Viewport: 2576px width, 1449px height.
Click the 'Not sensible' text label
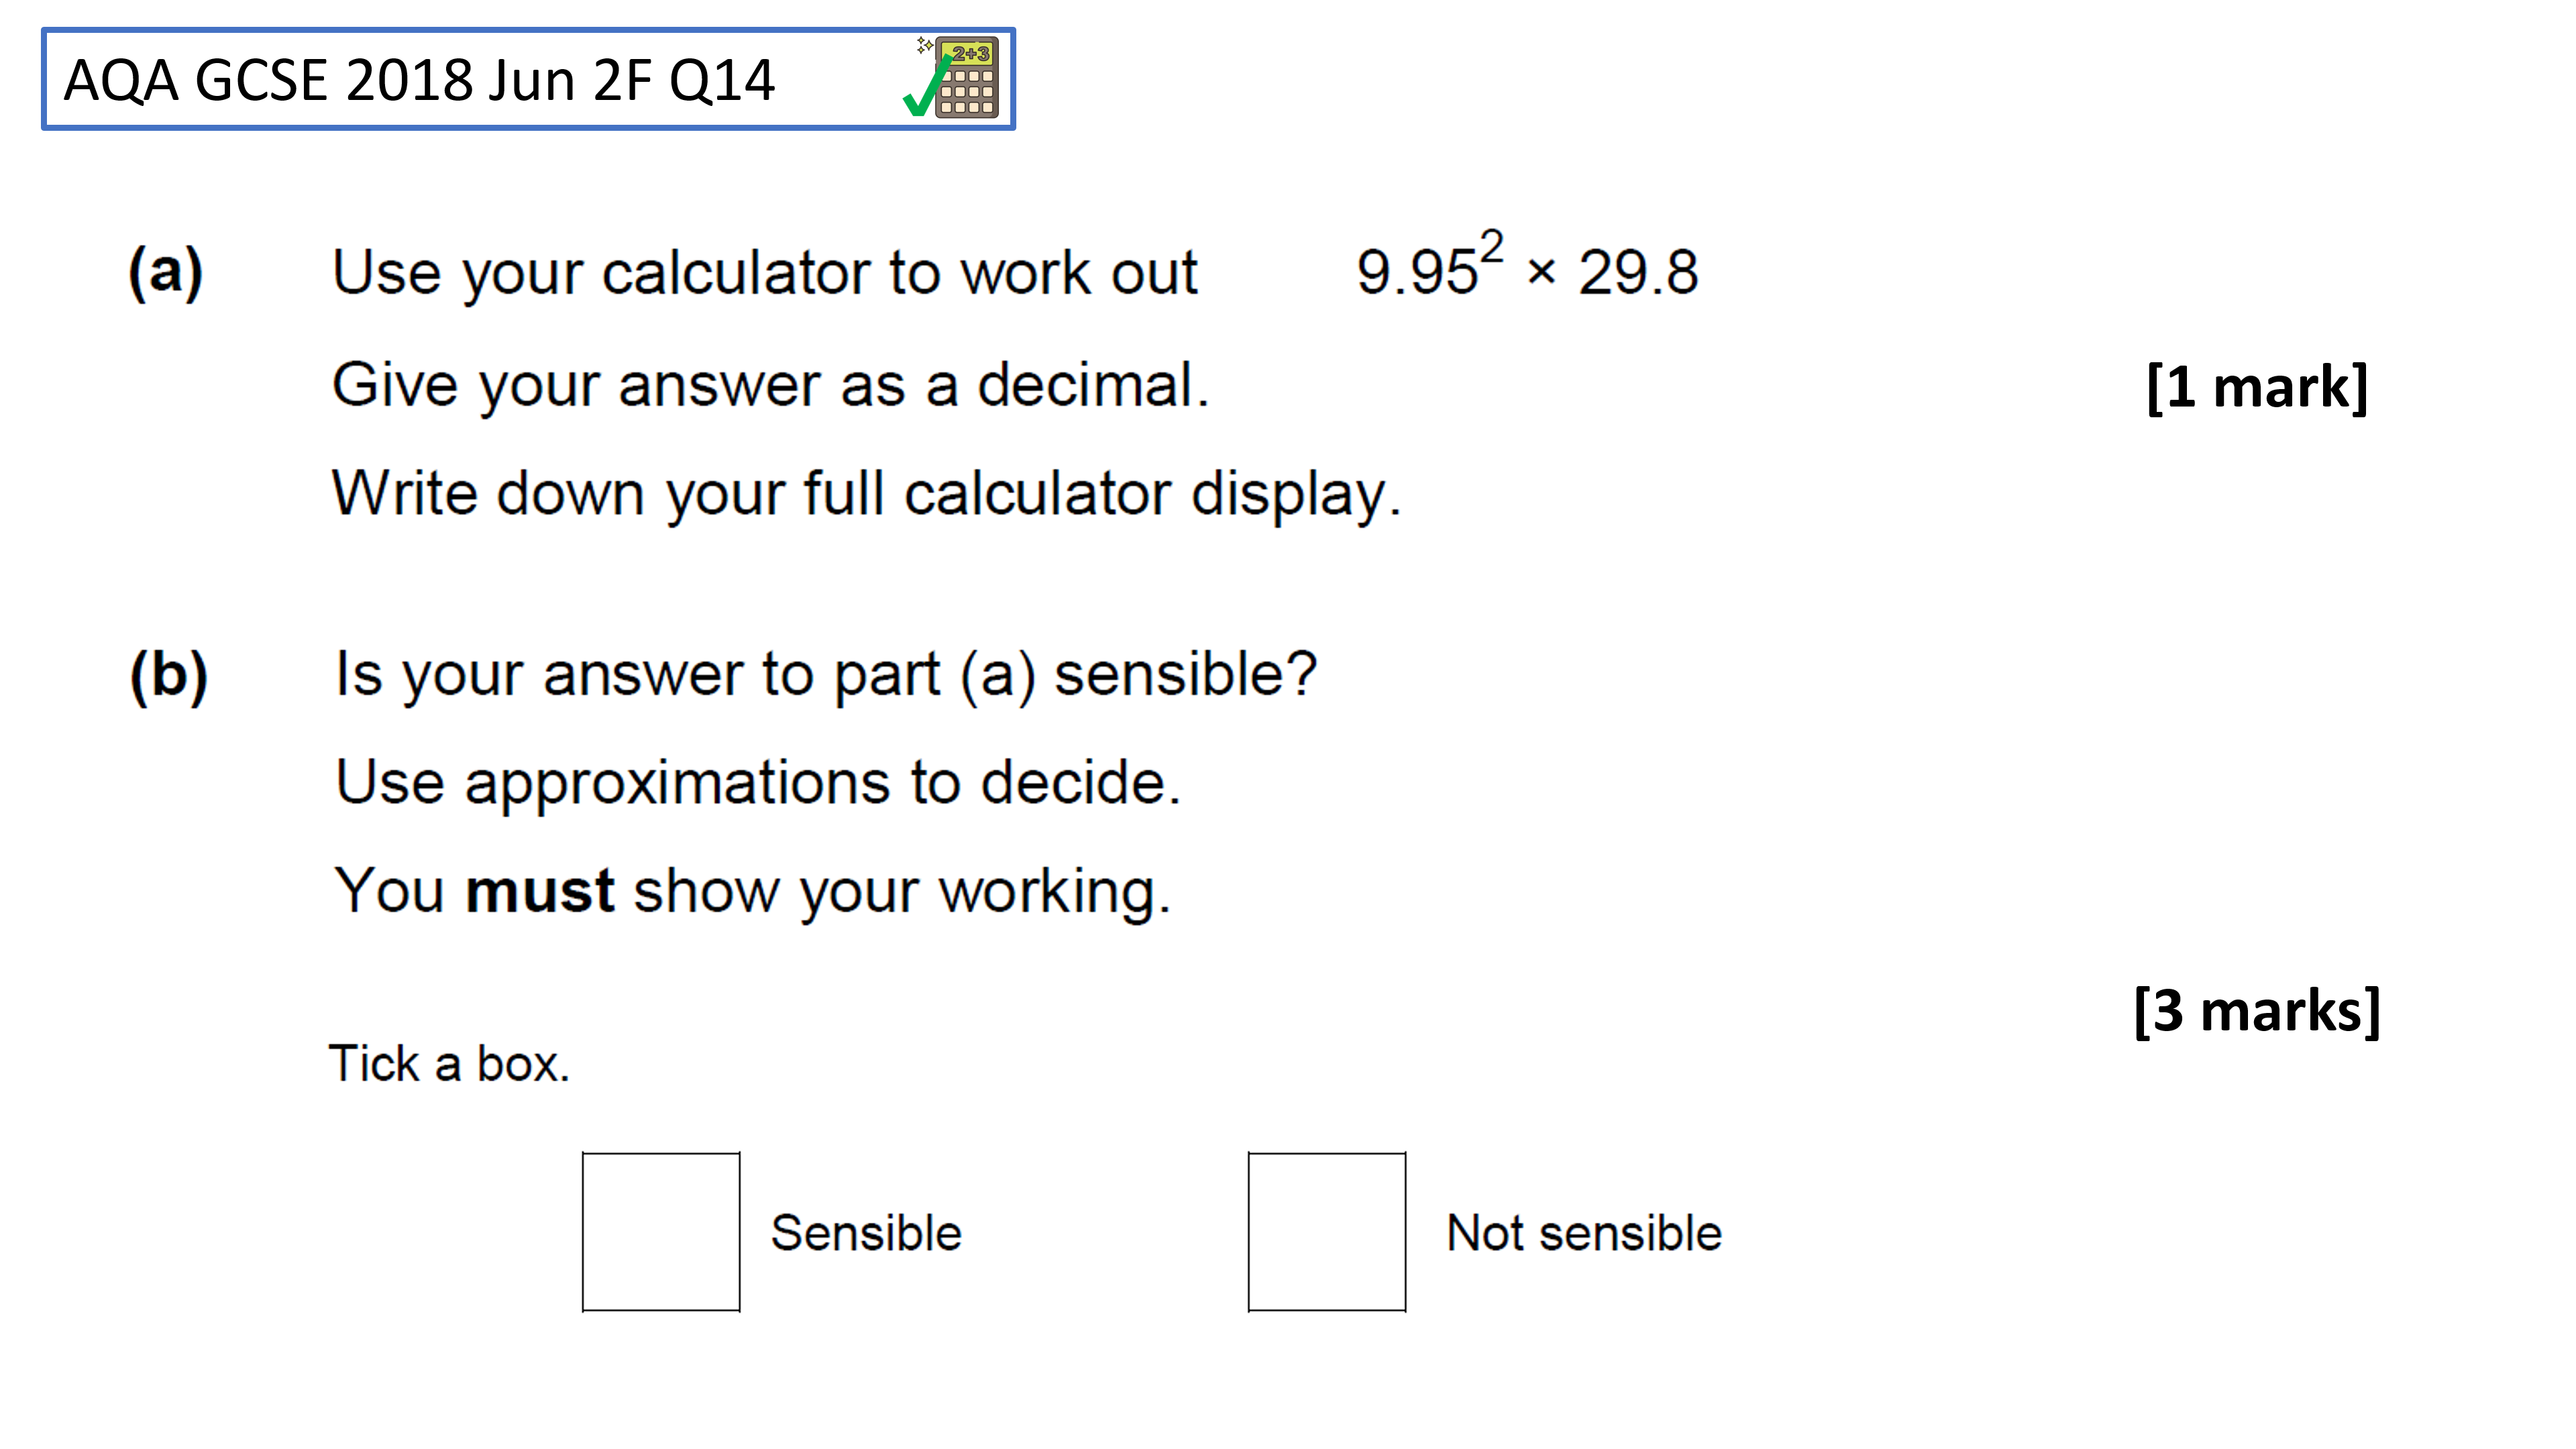tap(1584, 1232)
